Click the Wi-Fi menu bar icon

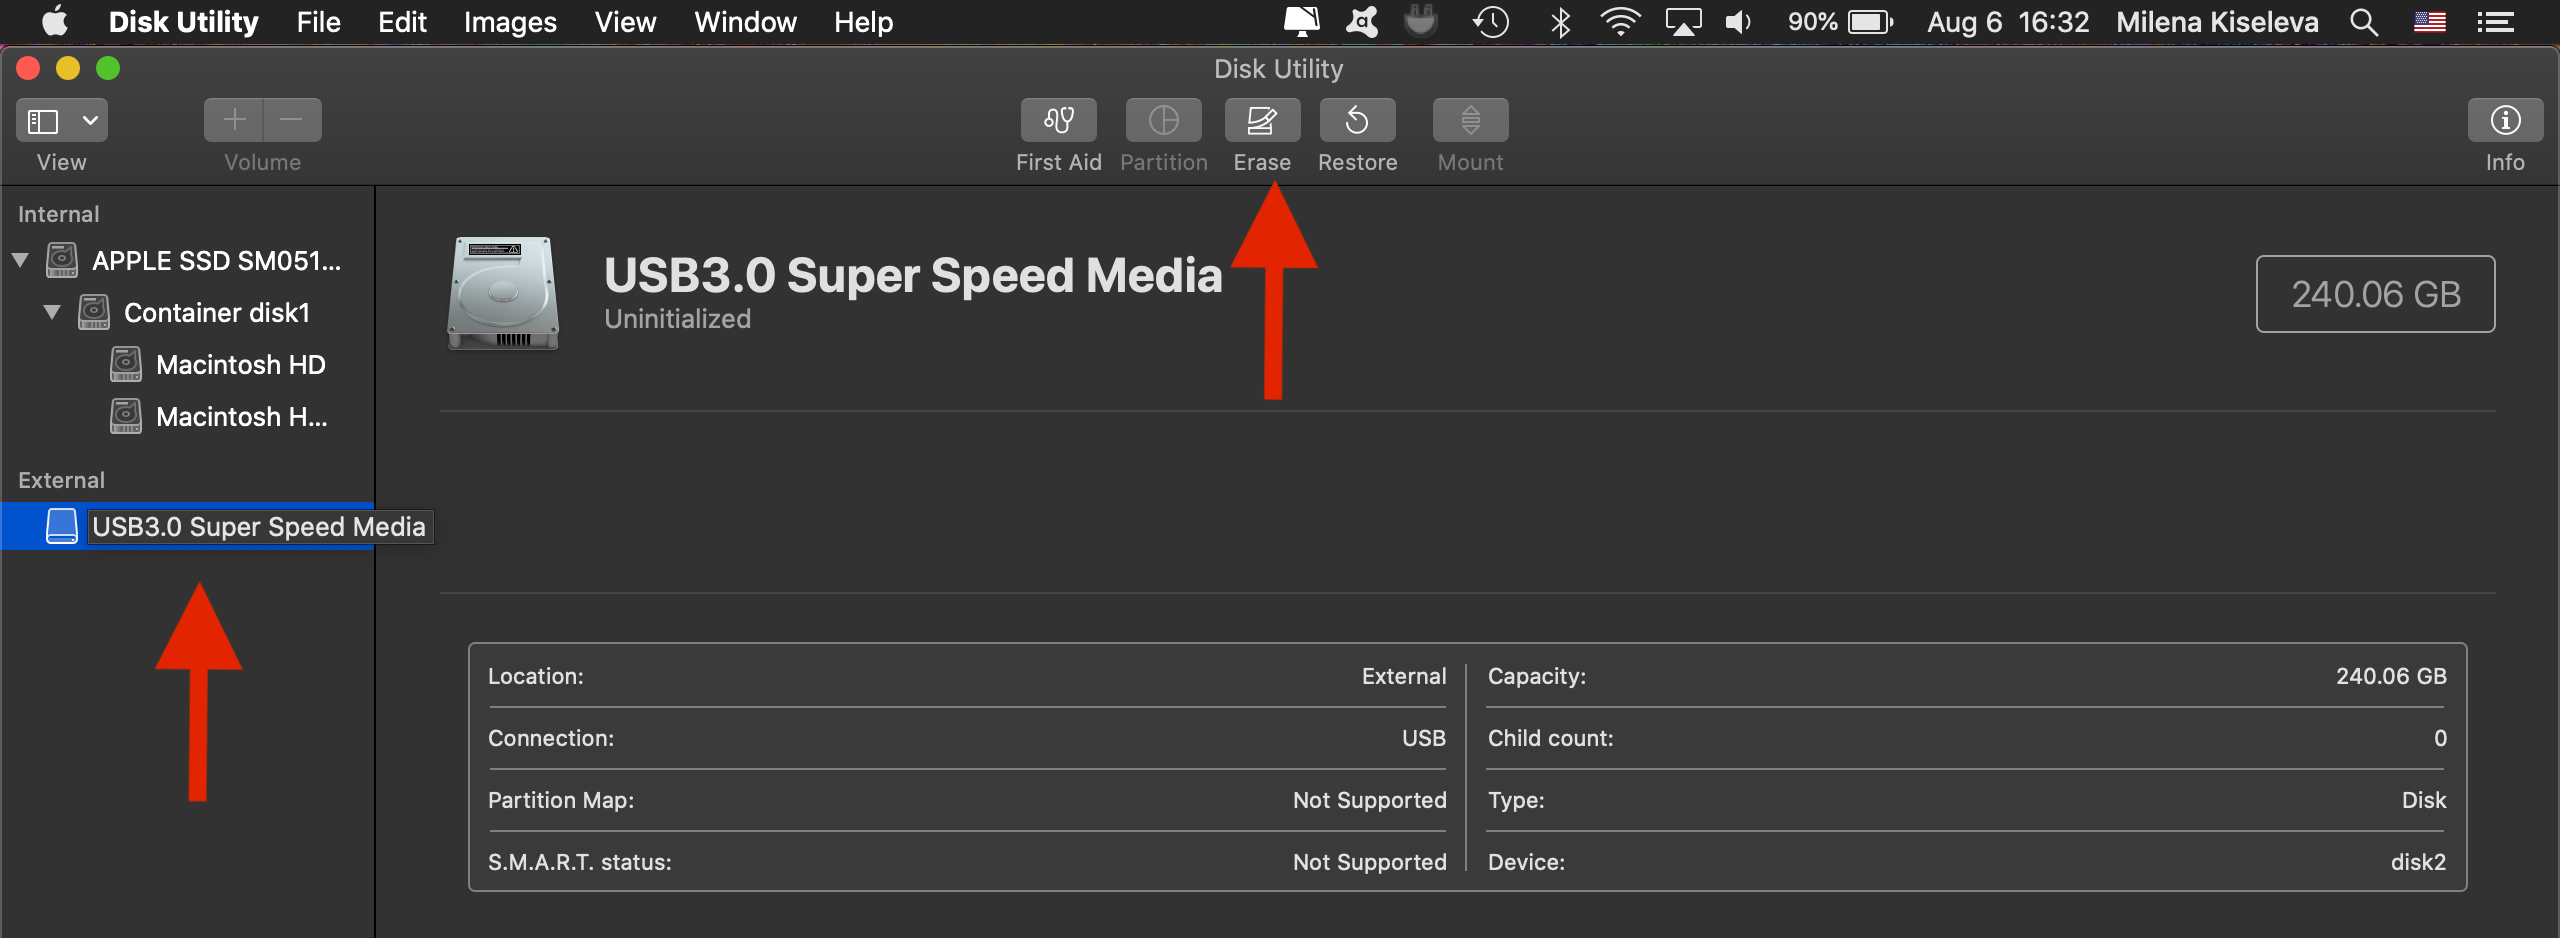(x=1620, y=22)
